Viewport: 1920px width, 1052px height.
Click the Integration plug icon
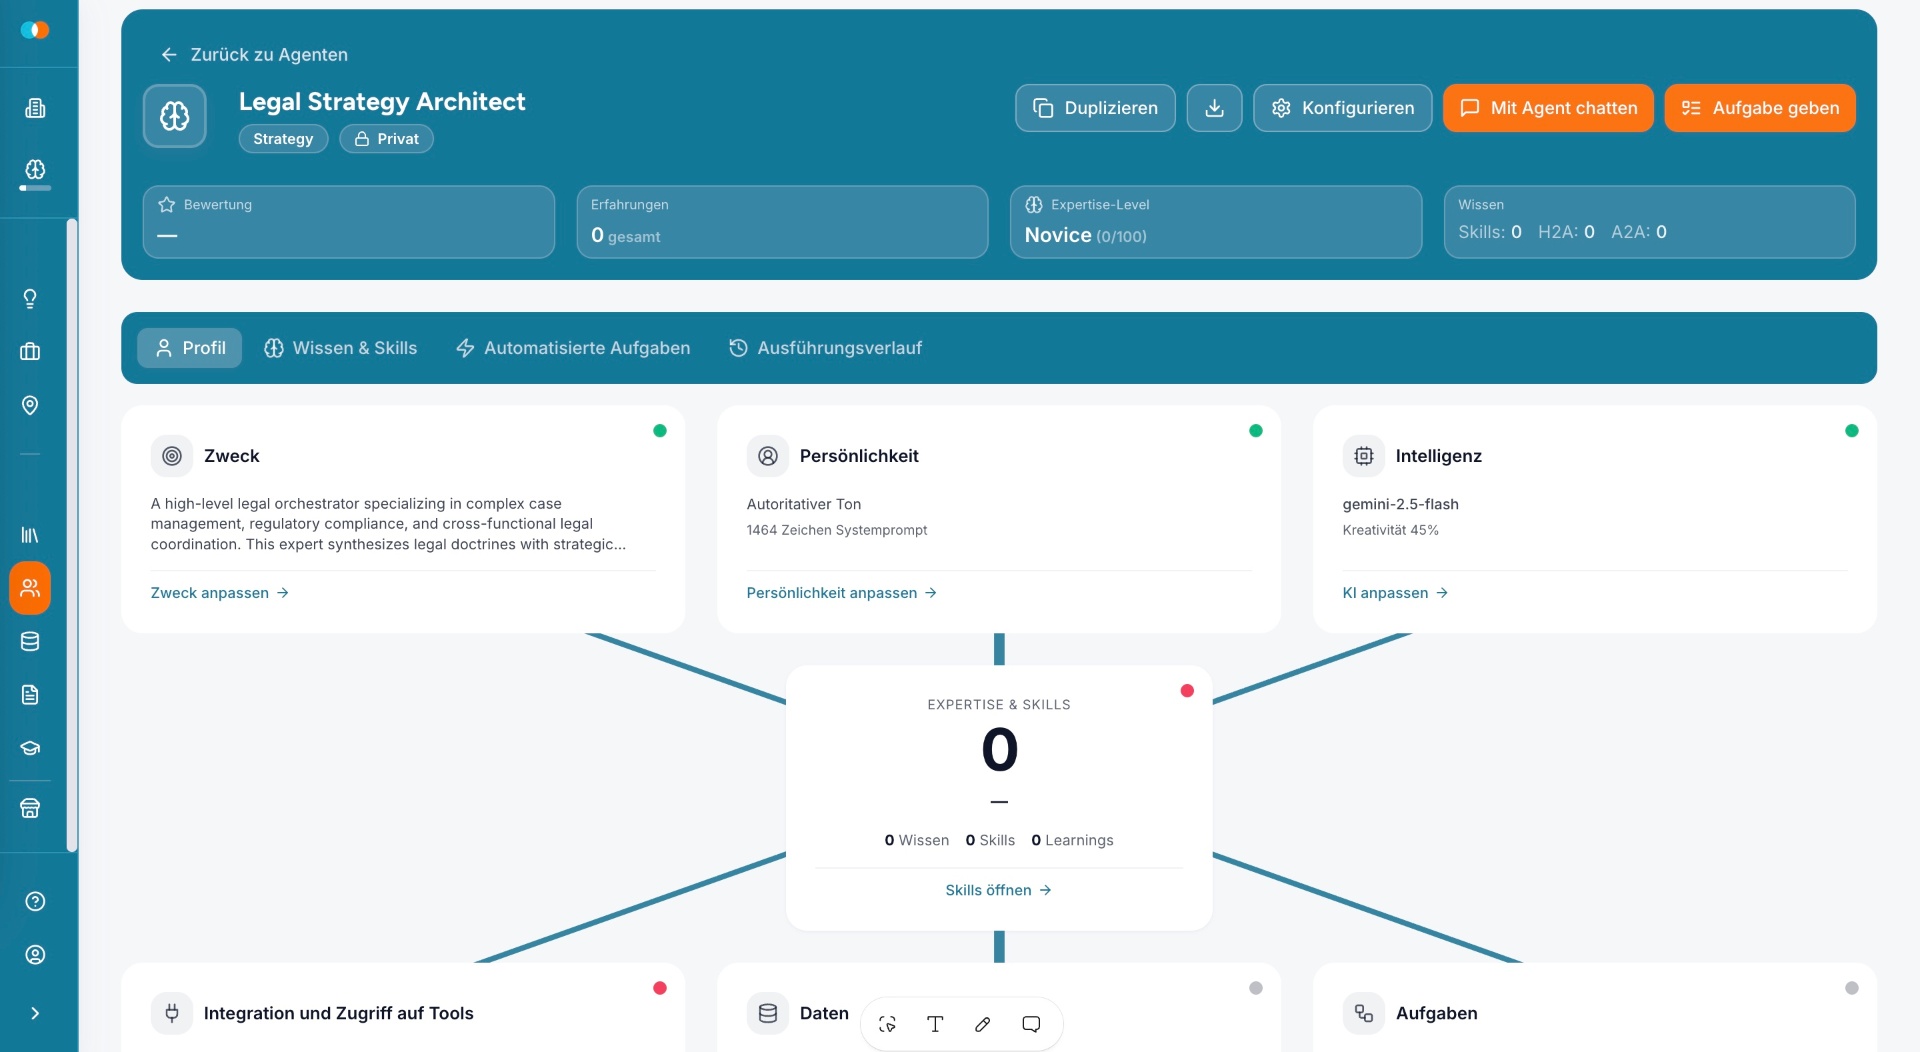pyautogui.click(x=172, y=1013)
